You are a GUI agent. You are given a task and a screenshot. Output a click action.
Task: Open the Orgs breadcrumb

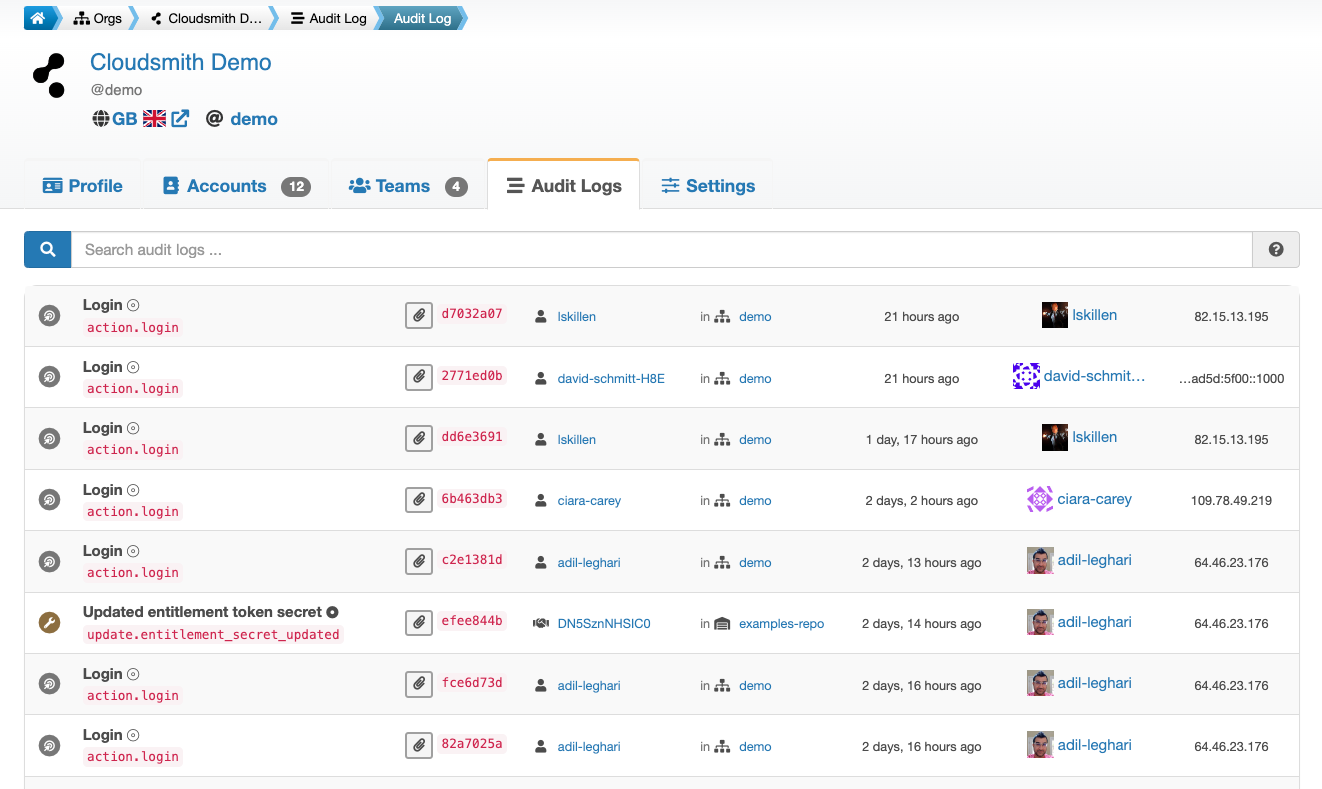97,18
